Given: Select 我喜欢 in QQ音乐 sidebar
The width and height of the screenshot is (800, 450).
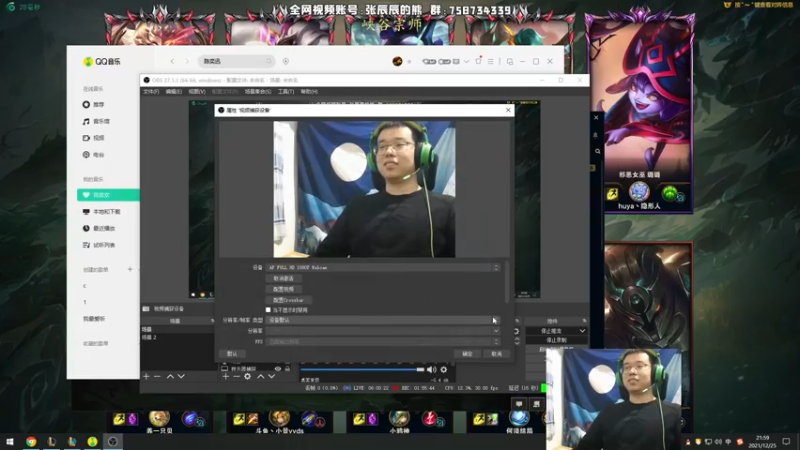Looking at the screenshot, I should click(108, 195).
